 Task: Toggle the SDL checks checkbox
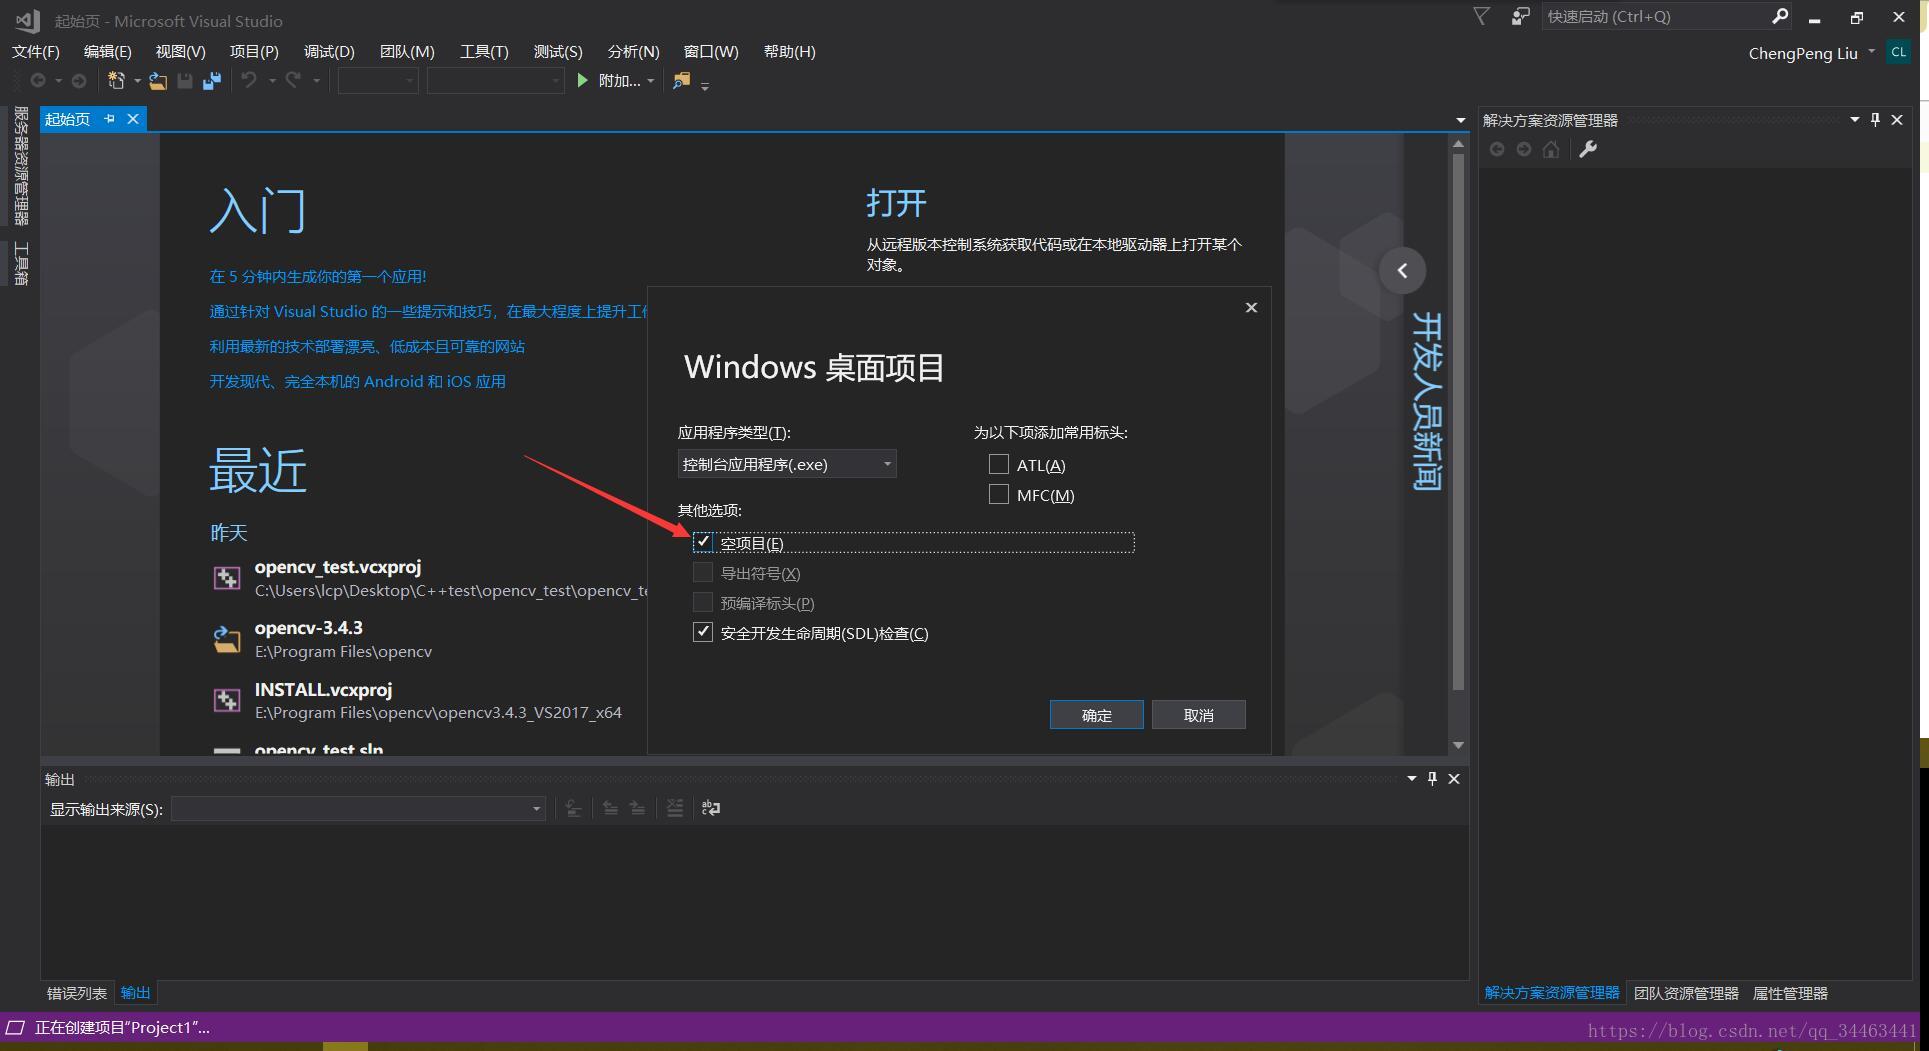coord(703,632)
